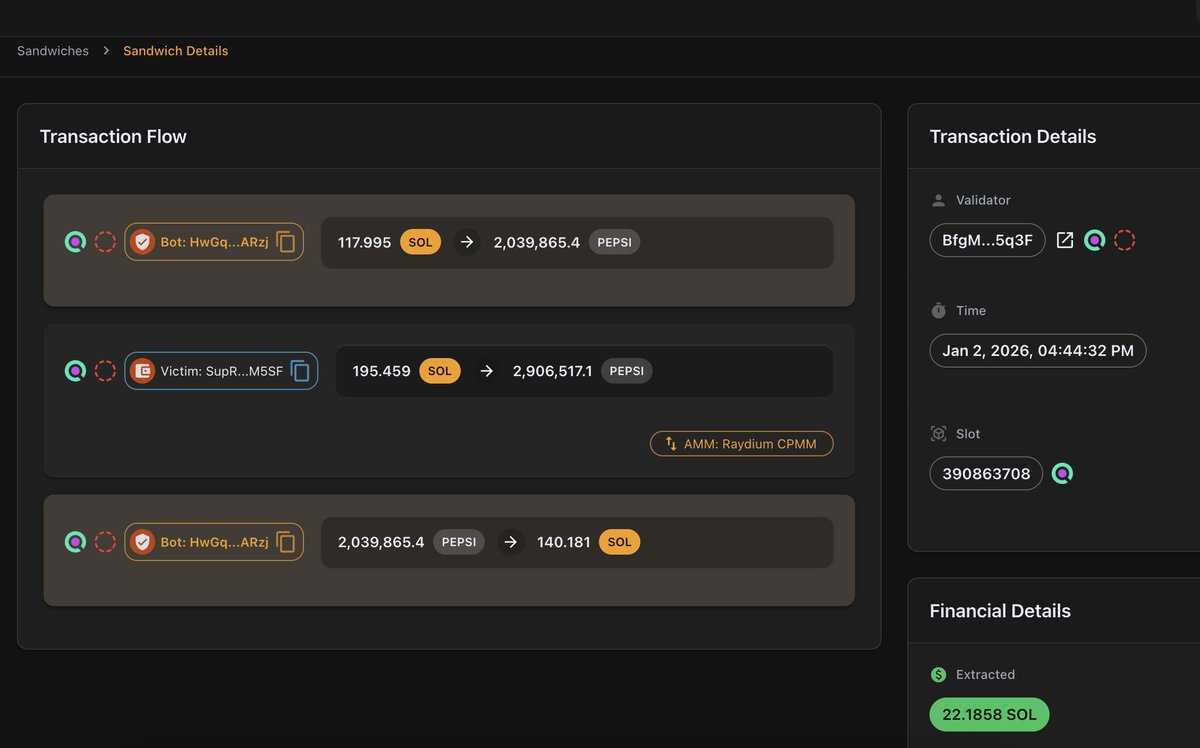Click the Transaction Flow heading
1200x748 pixels.
(x=113, y=137)
